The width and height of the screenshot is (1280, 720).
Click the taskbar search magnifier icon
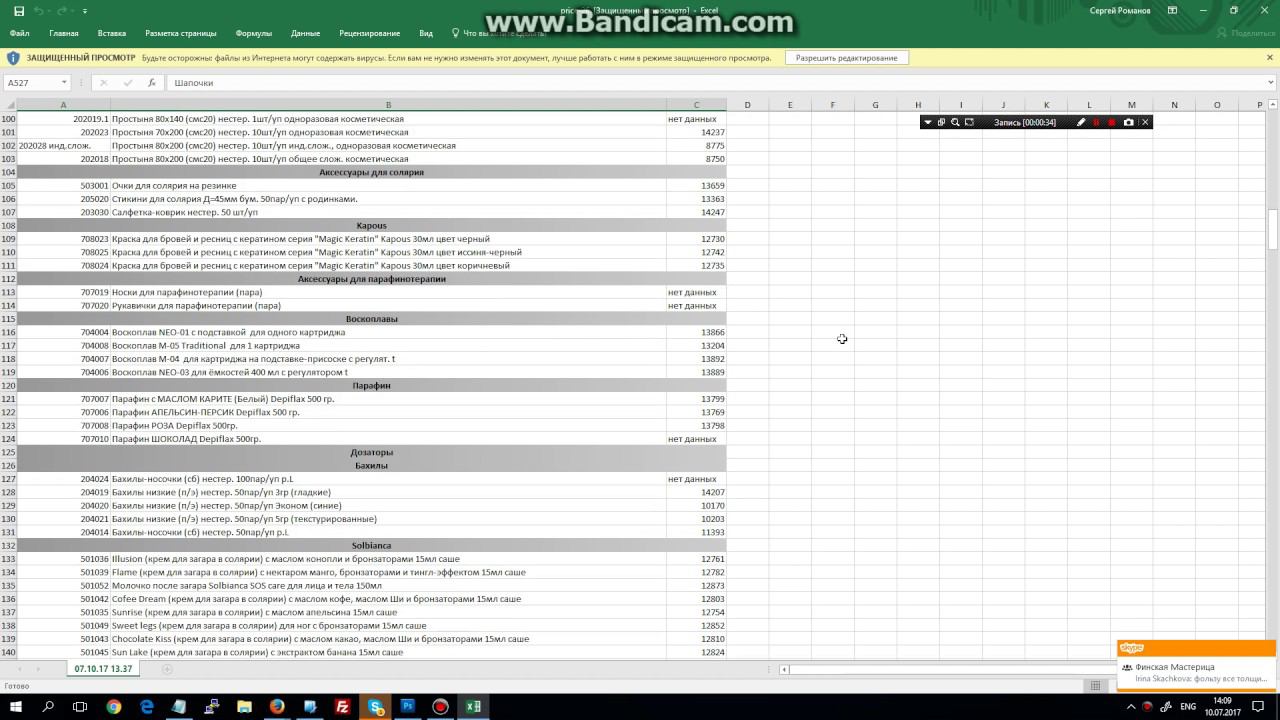[48, 707]
